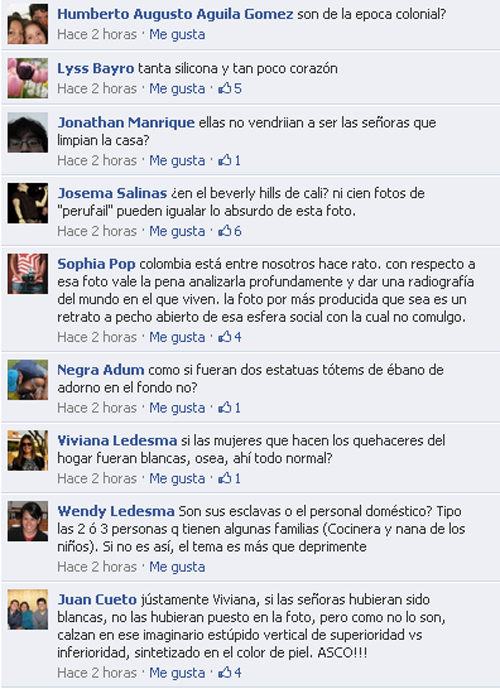500x689 pixels.
Task: Click thumbs-up count on Jonathan Manrique's comment
Action: click(230, 160)
